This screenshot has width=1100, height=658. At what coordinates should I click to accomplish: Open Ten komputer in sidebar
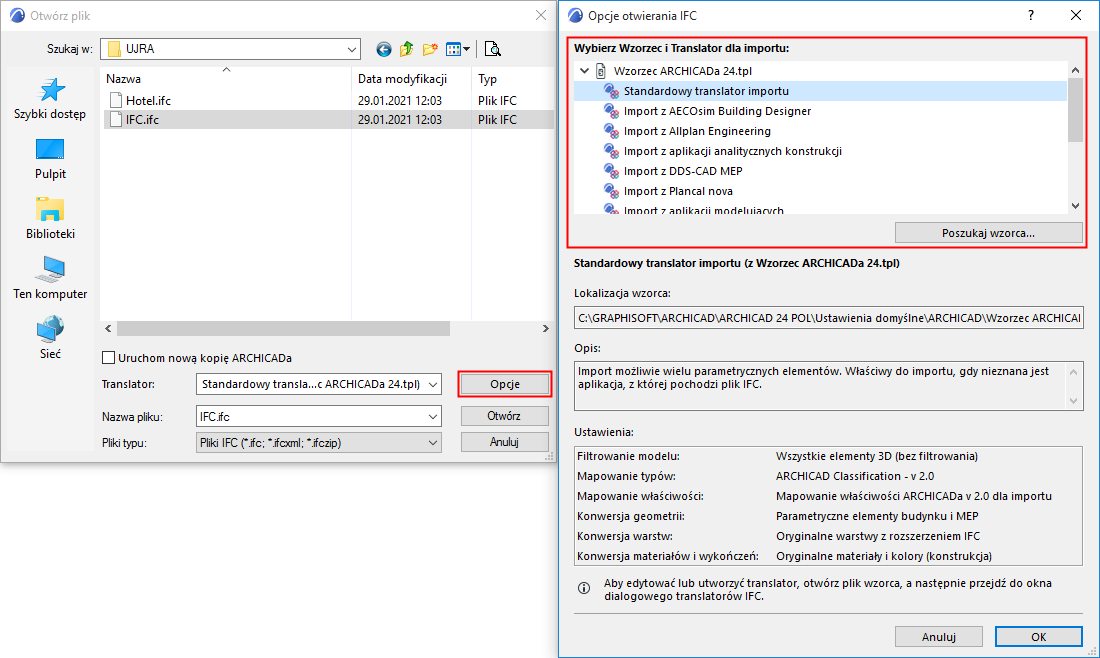pos(50,278)
